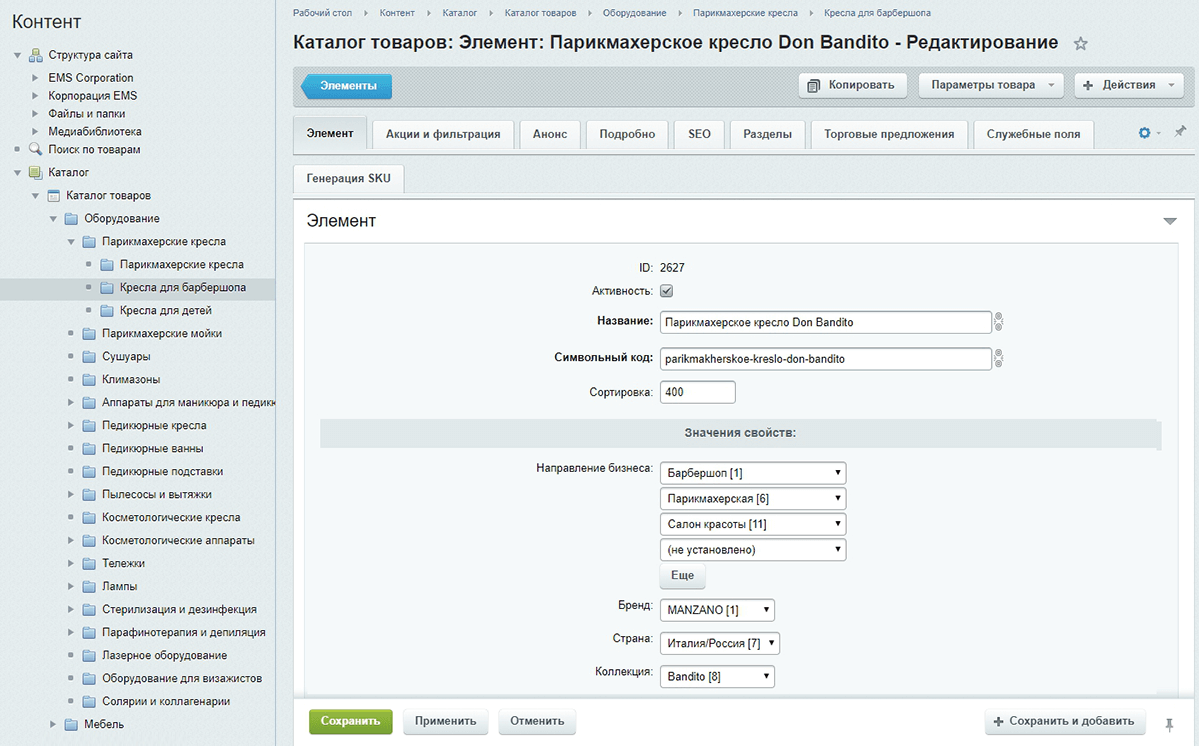Select Корпорация EMS in sidebar tree
Screen dimensions: 1199x746
click(x=93, y=96)
